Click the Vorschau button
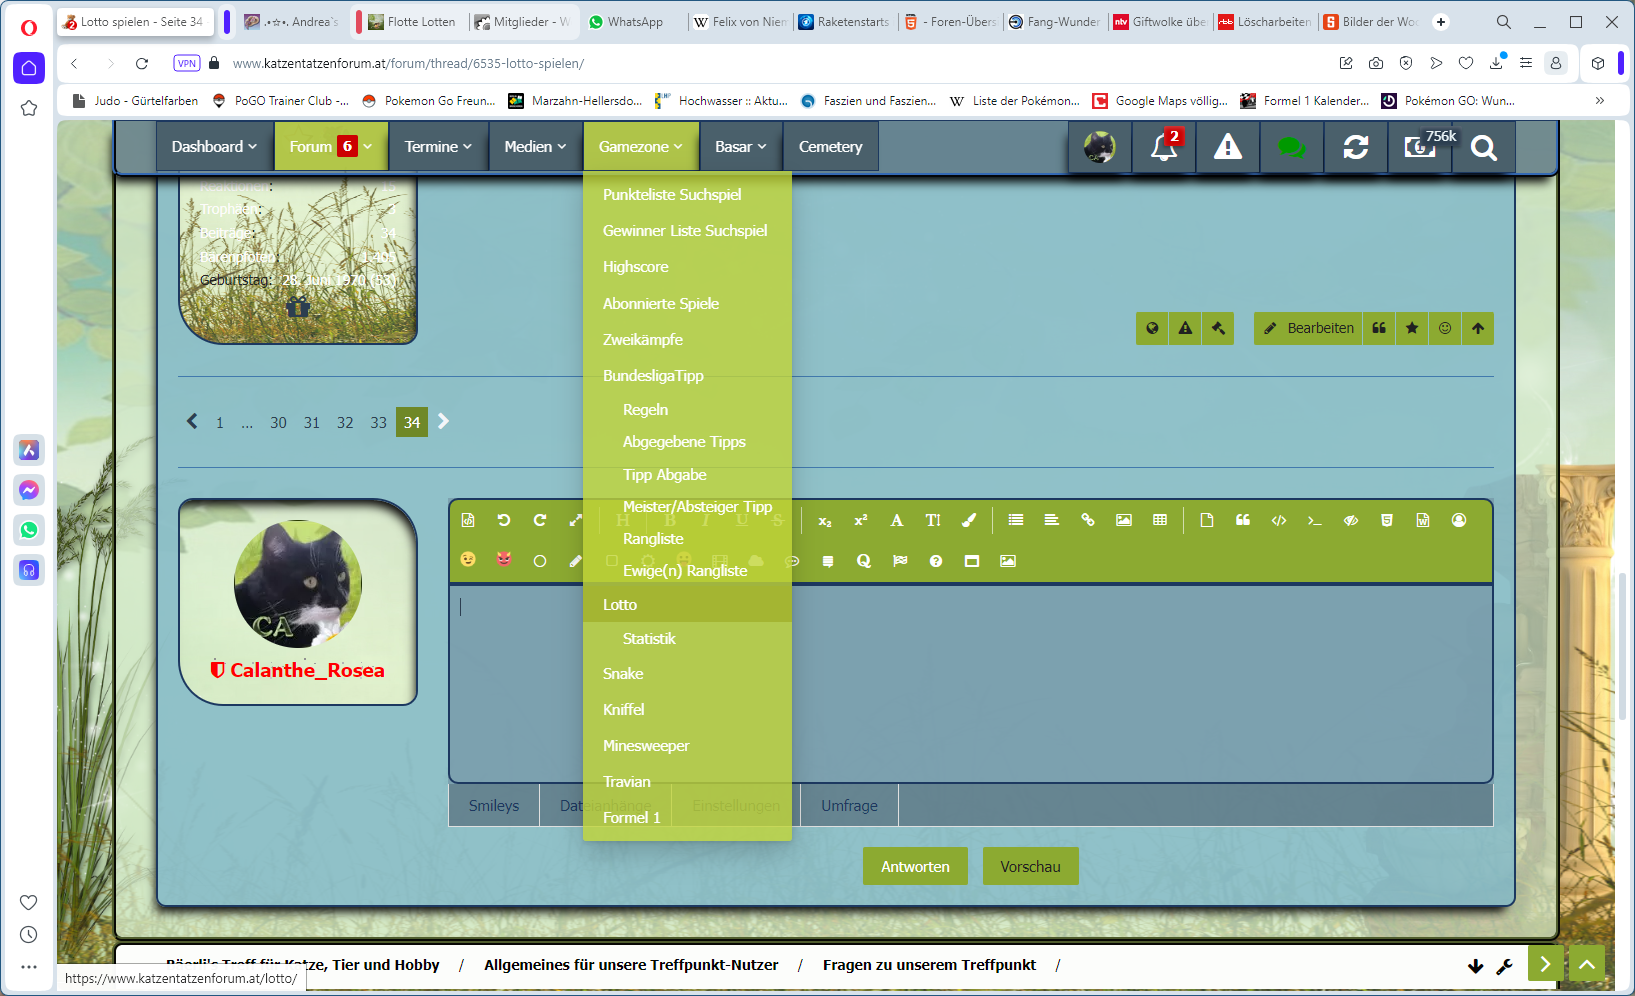1635x996 pixels. [x=1030, y=867]
